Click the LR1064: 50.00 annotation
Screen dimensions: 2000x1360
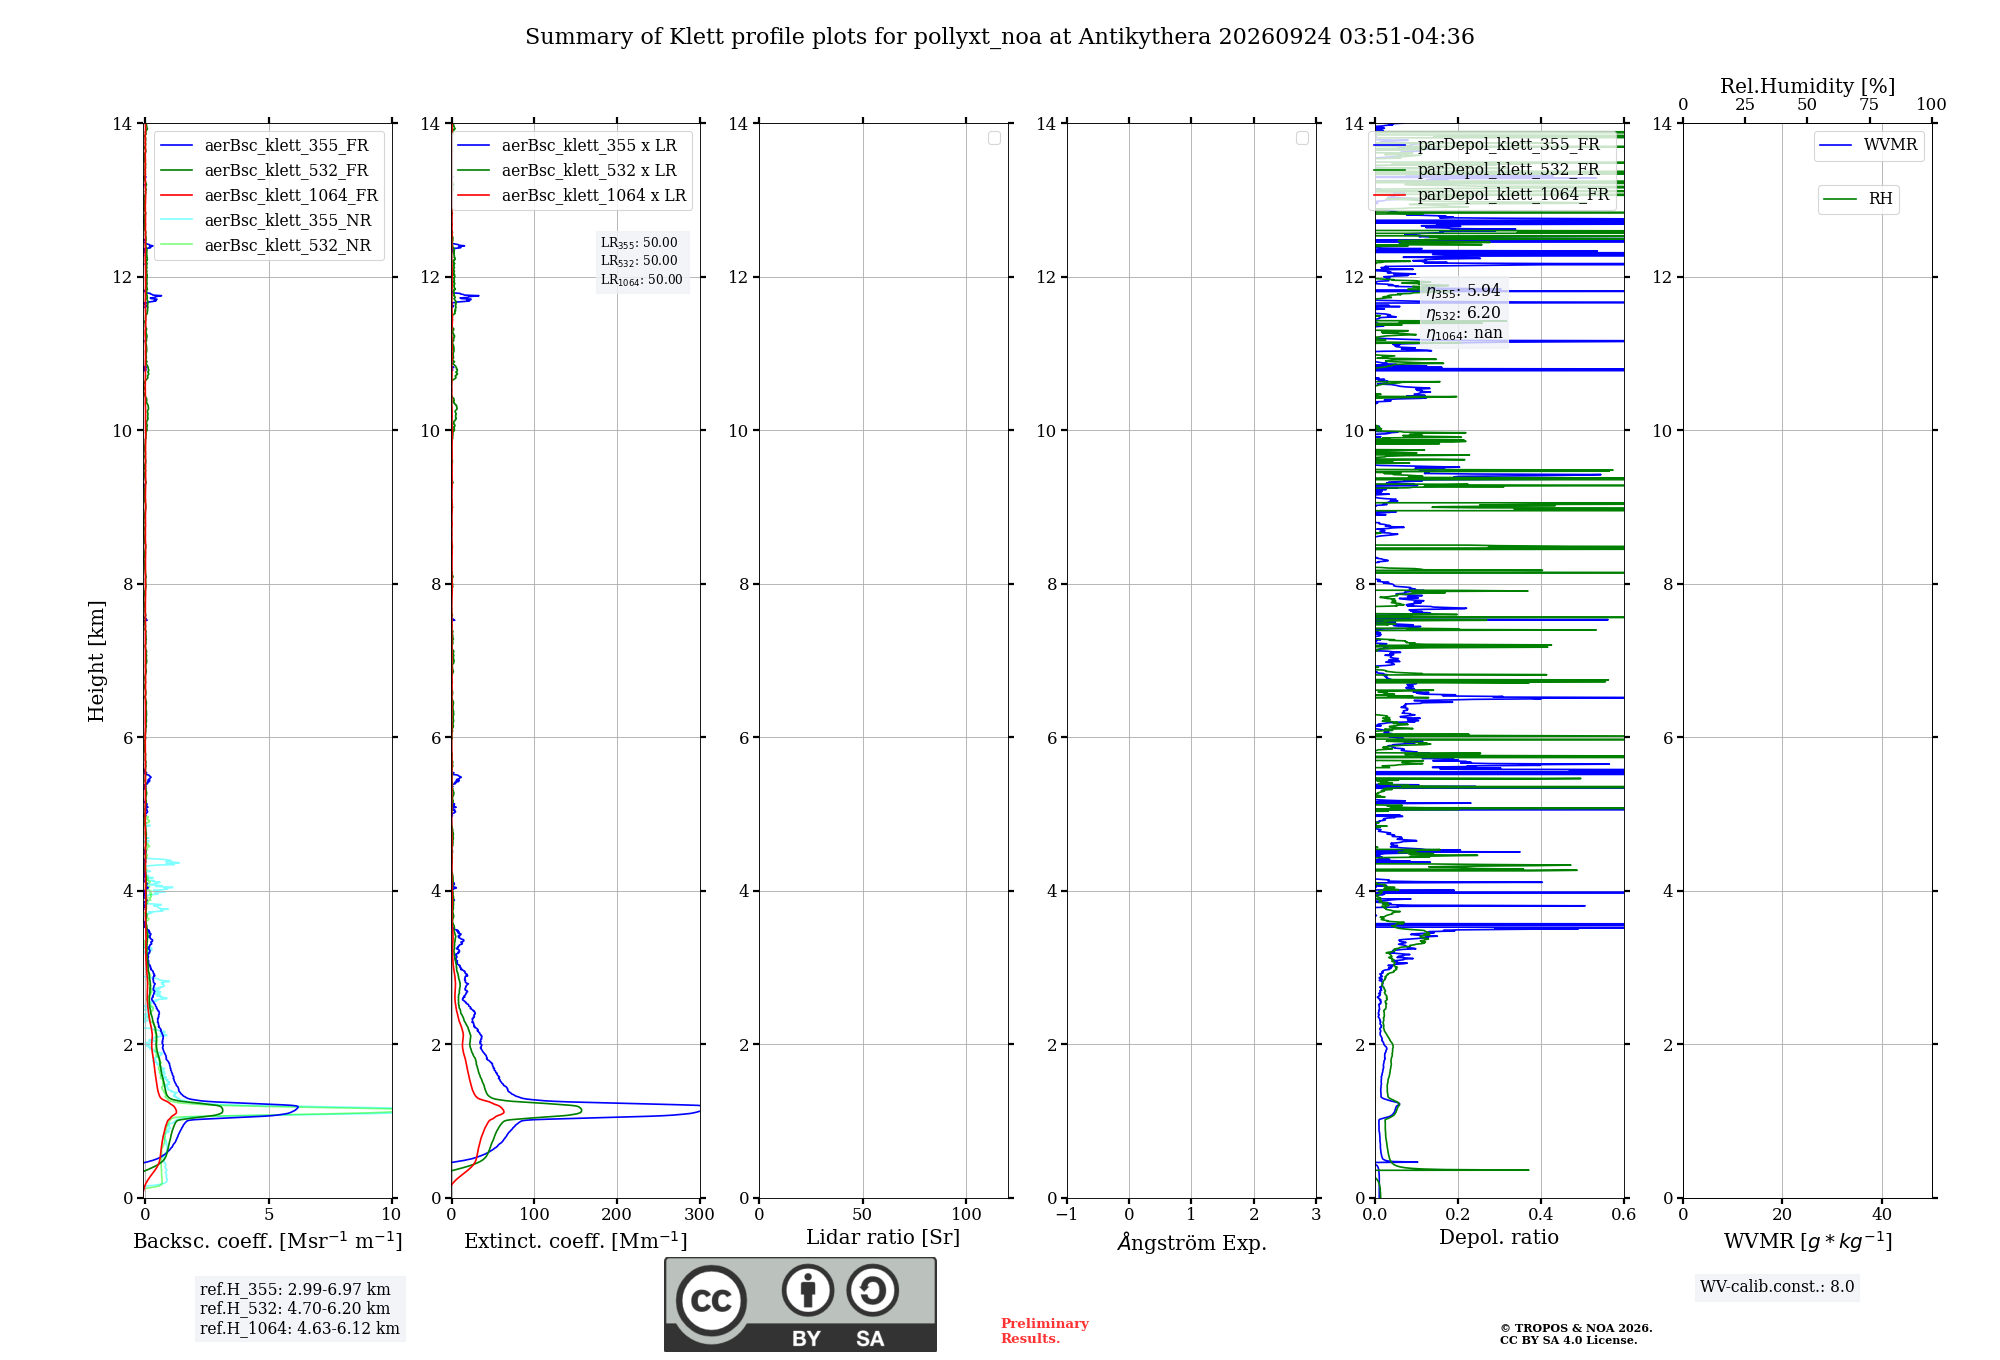tap(642, 280)
